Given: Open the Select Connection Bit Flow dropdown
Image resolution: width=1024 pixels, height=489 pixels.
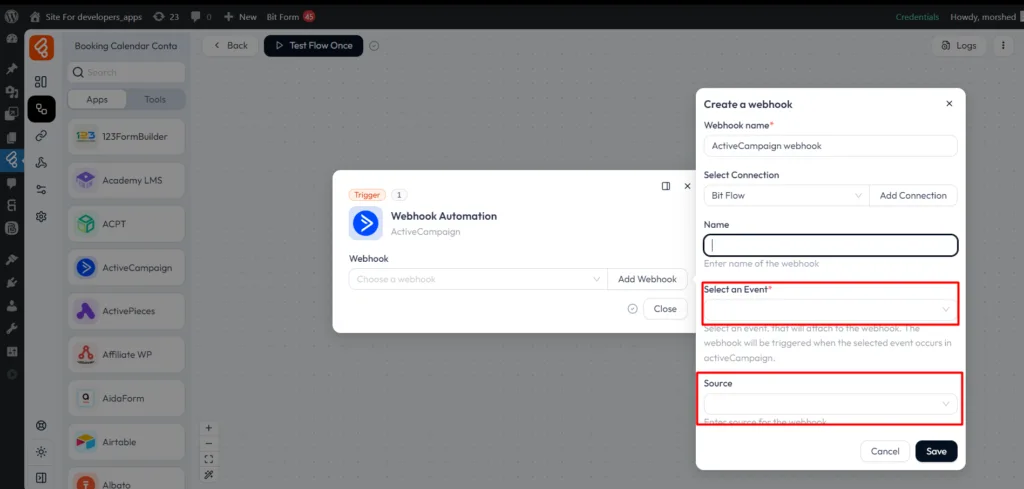Looking at the screenshot, I should tap(786, 195).
